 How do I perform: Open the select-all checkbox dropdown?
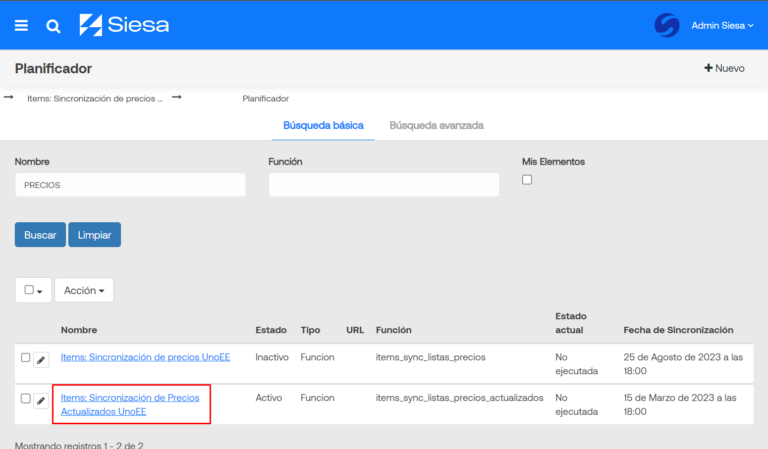coord(33,290)
